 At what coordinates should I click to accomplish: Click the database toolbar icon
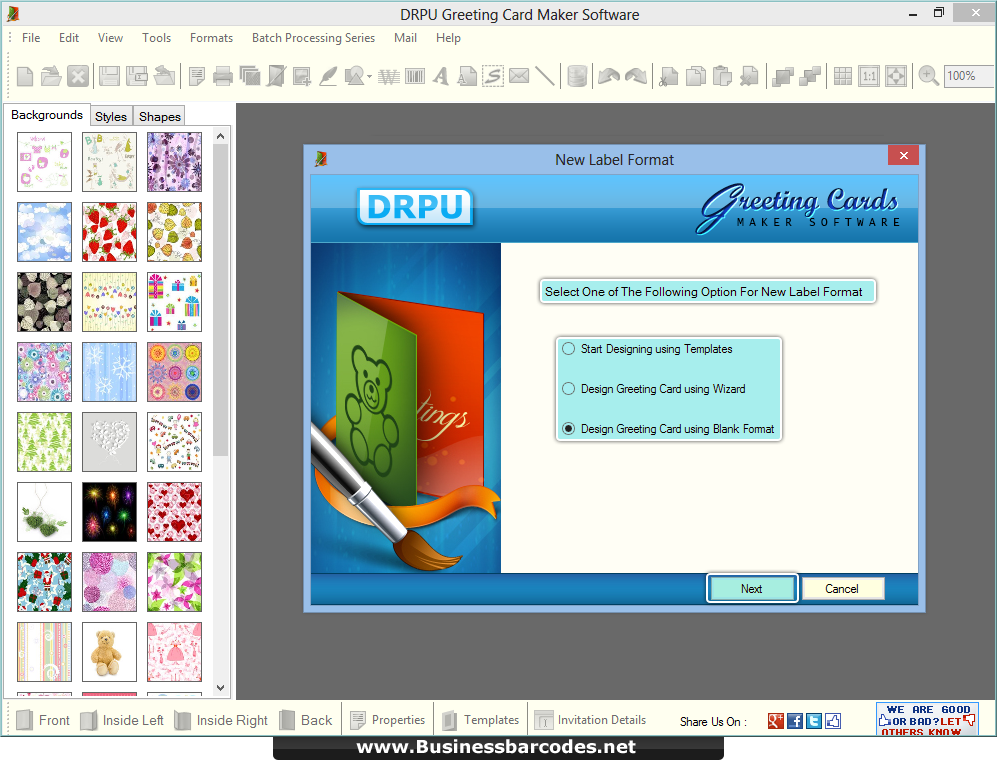point(577,76)
